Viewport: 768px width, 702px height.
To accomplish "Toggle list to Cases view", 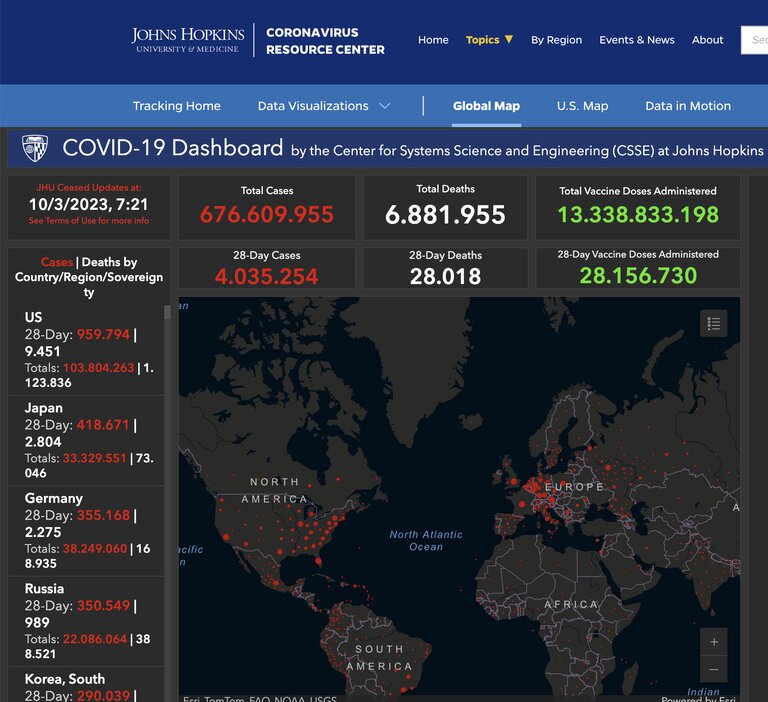I will (x=56, y=262).
